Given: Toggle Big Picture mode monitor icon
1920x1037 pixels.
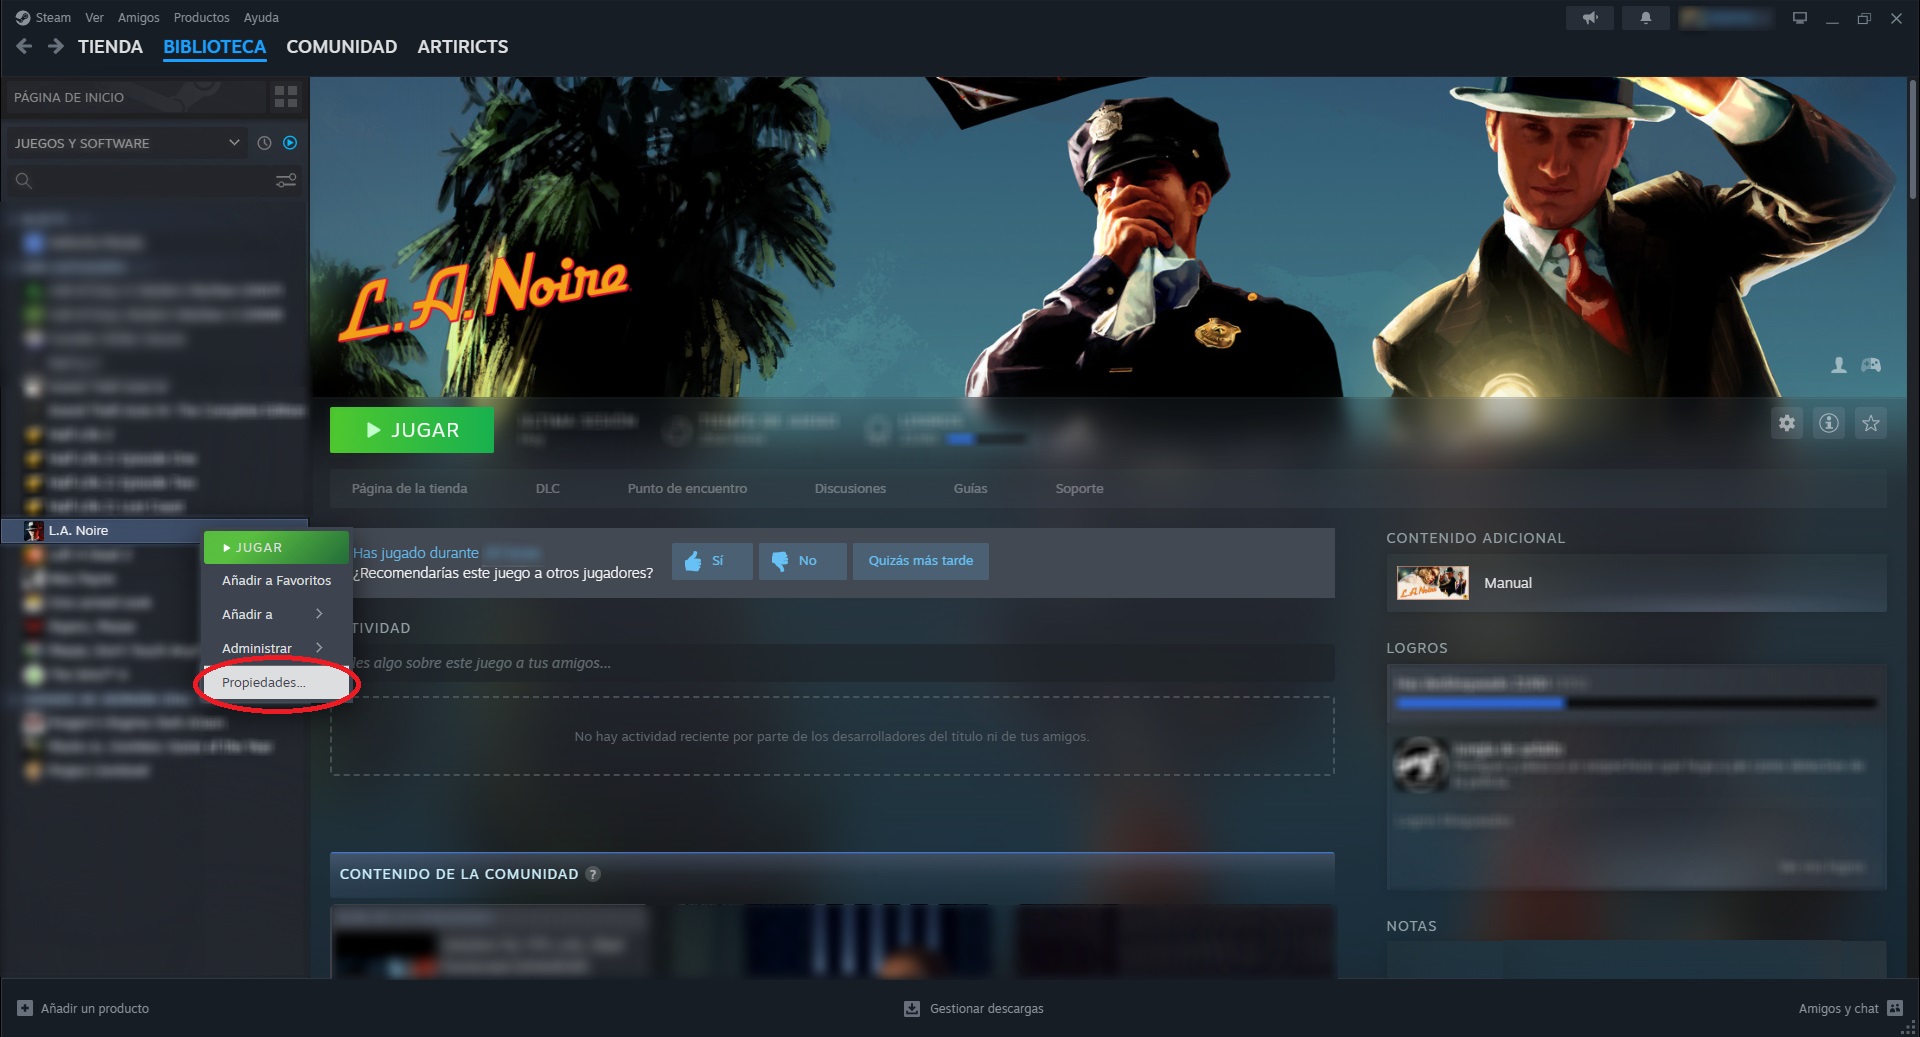Looking at the screenshot, I should click(x=1800, y=18).
